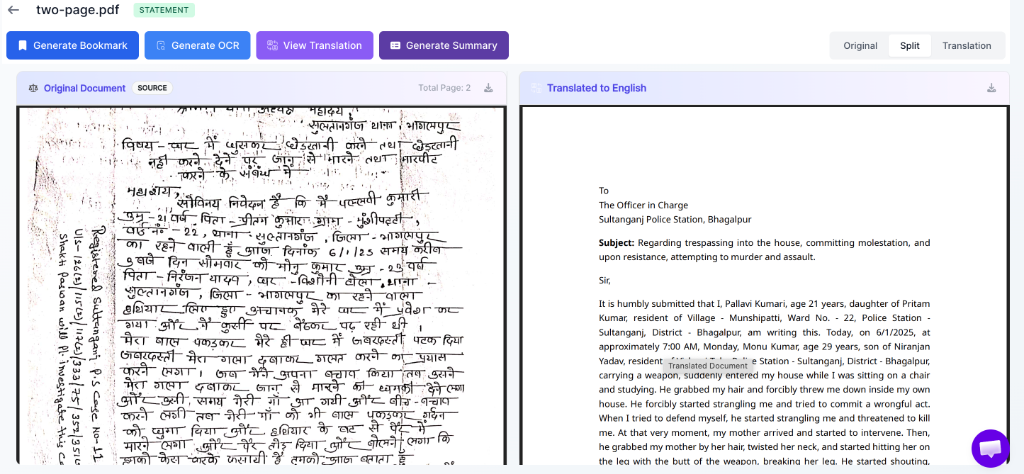Screen dimensions: 1024x474
Task: Click the 'To' line in translated document
Action: pyautogui.click(x=603, y=191)
